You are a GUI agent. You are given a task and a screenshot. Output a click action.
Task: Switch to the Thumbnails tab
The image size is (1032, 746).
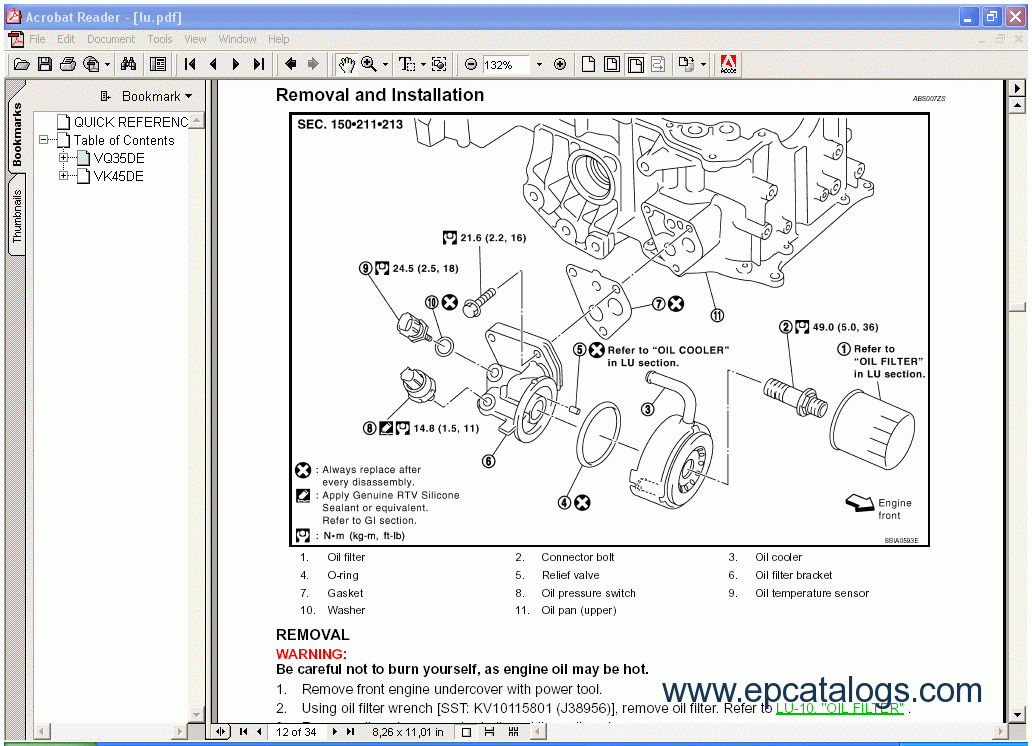pyautogui.click(x=17, y=217)
